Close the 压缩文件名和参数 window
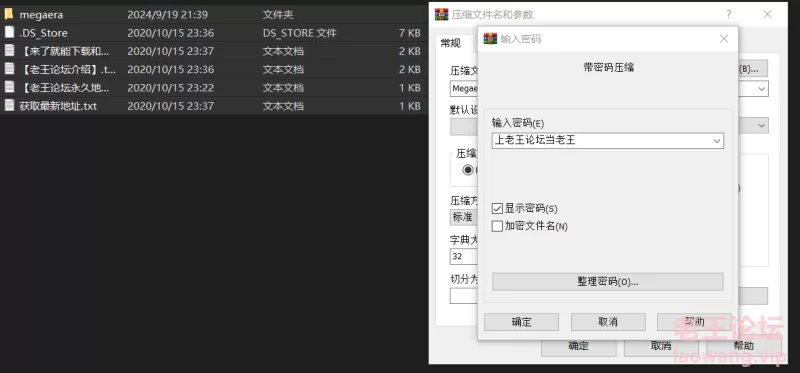800x373 pixels. pos(767,14)
